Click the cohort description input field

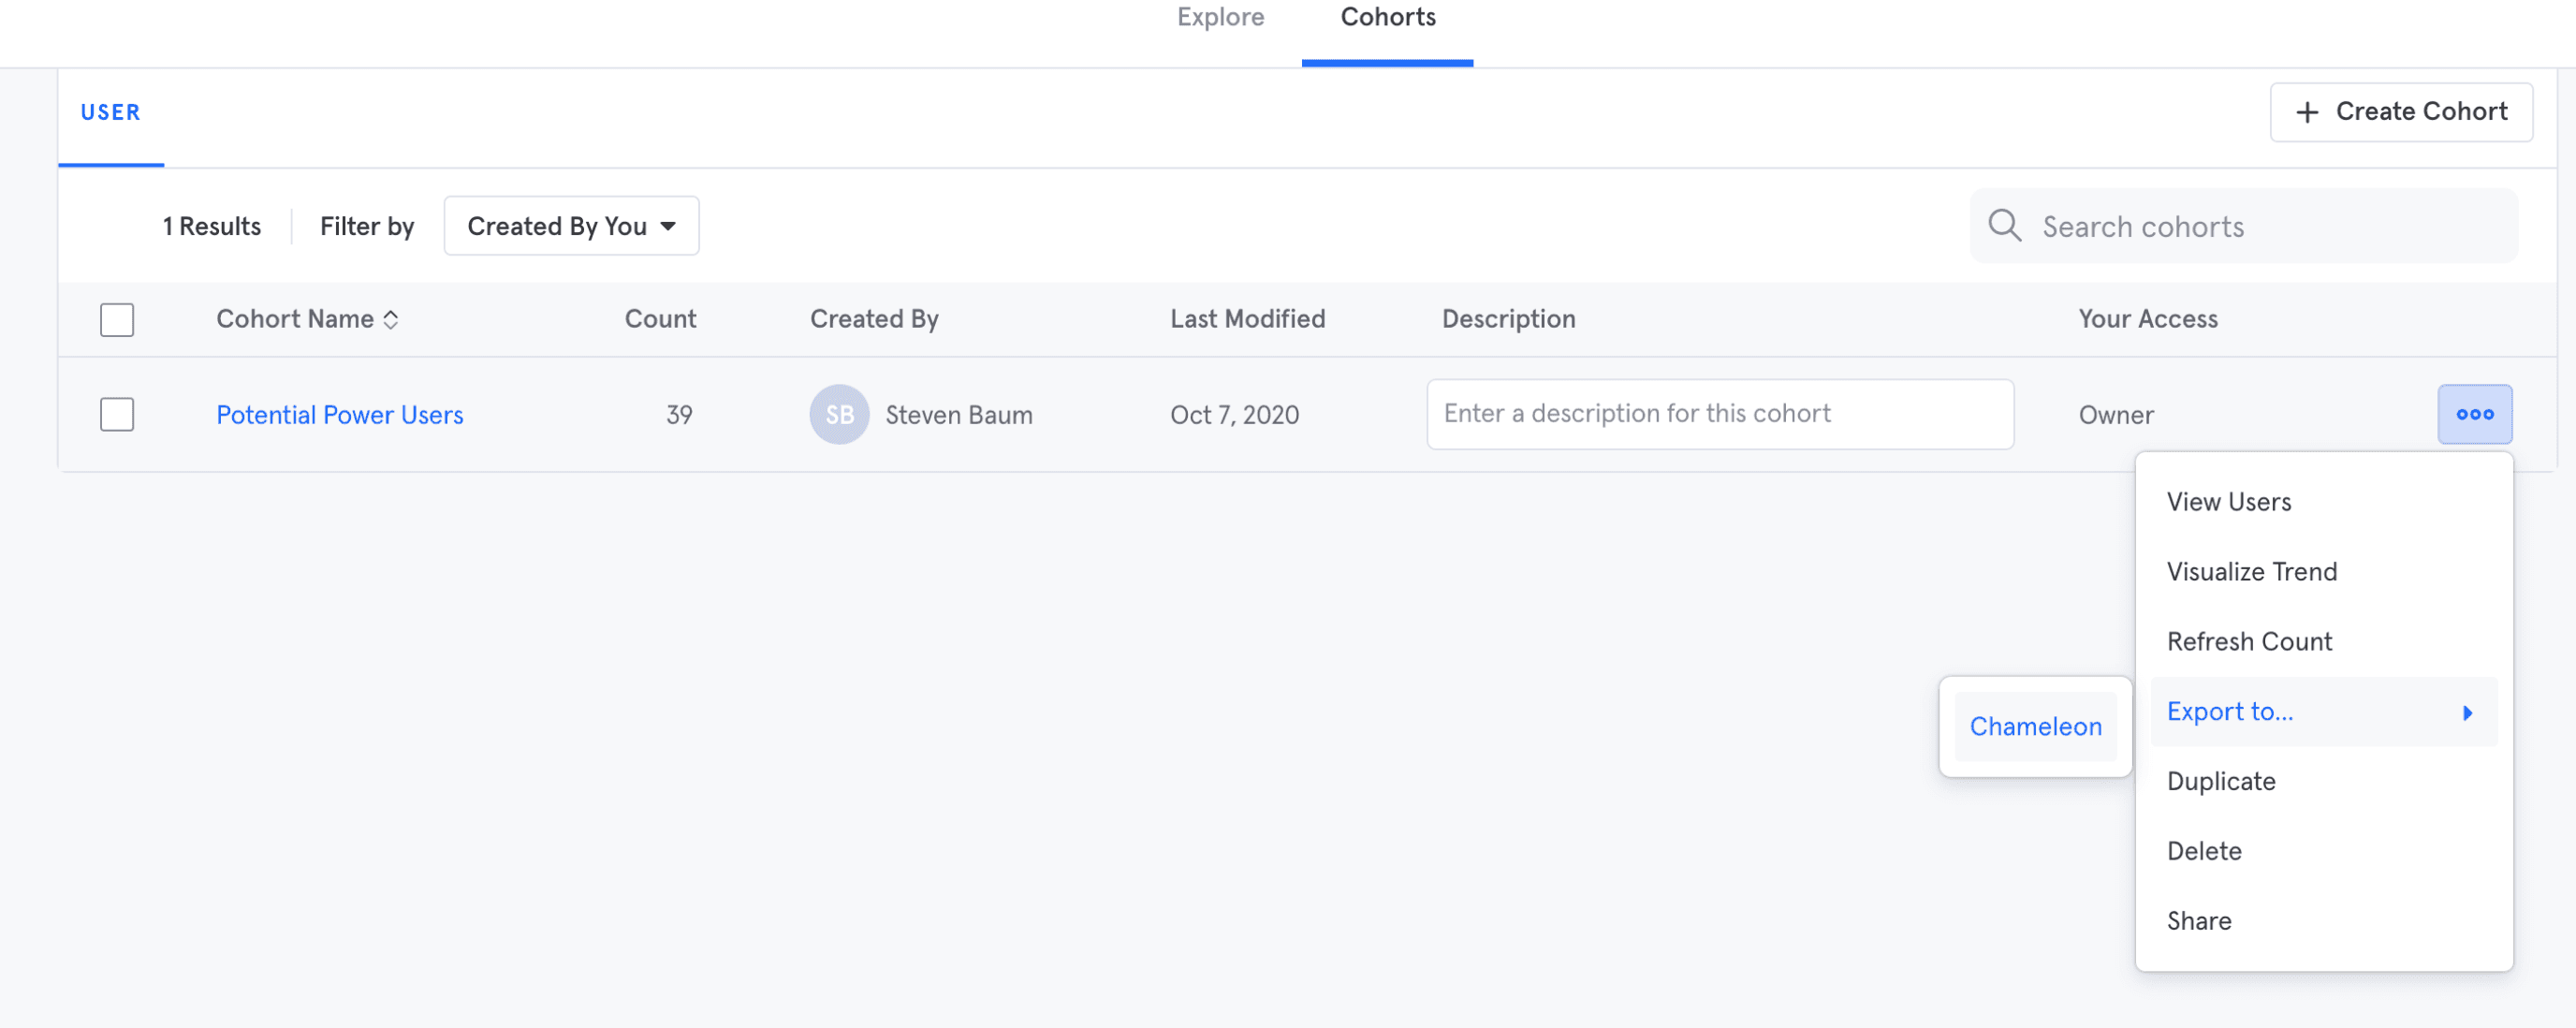pos(1719,414)
